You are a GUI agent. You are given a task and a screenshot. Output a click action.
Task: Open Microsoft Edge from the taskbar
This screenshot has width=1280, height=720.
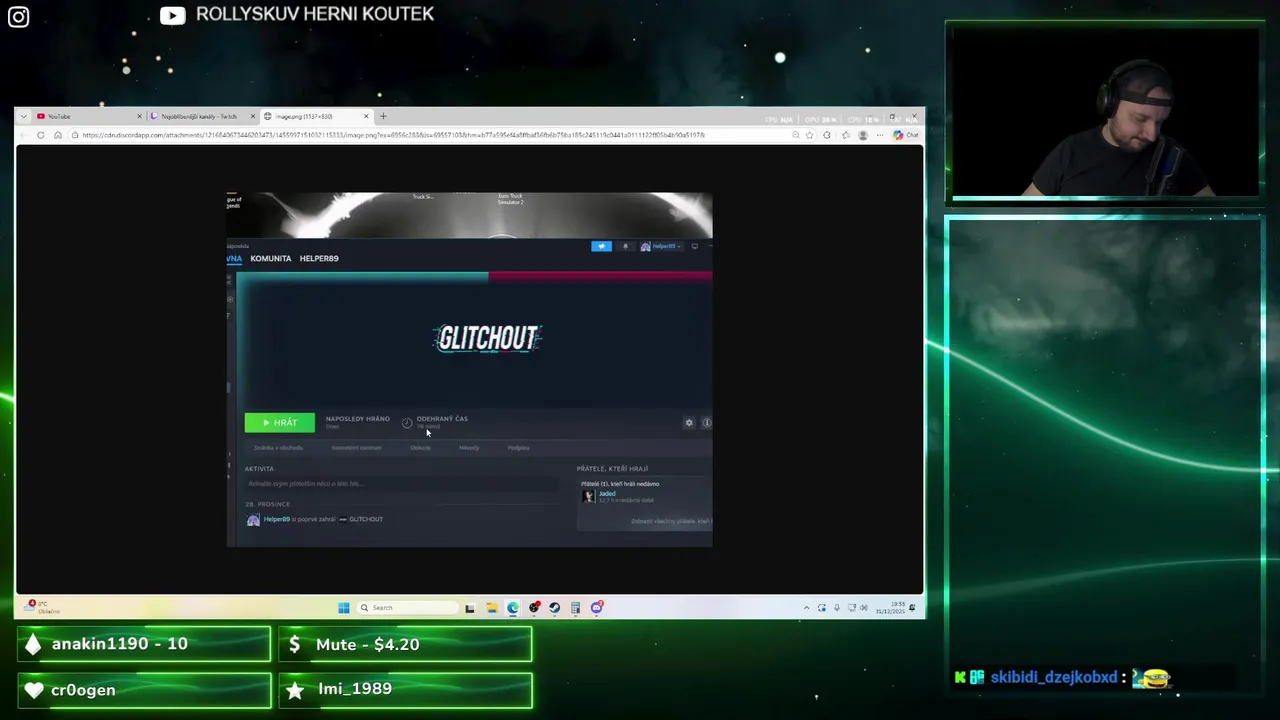[513, 607]
